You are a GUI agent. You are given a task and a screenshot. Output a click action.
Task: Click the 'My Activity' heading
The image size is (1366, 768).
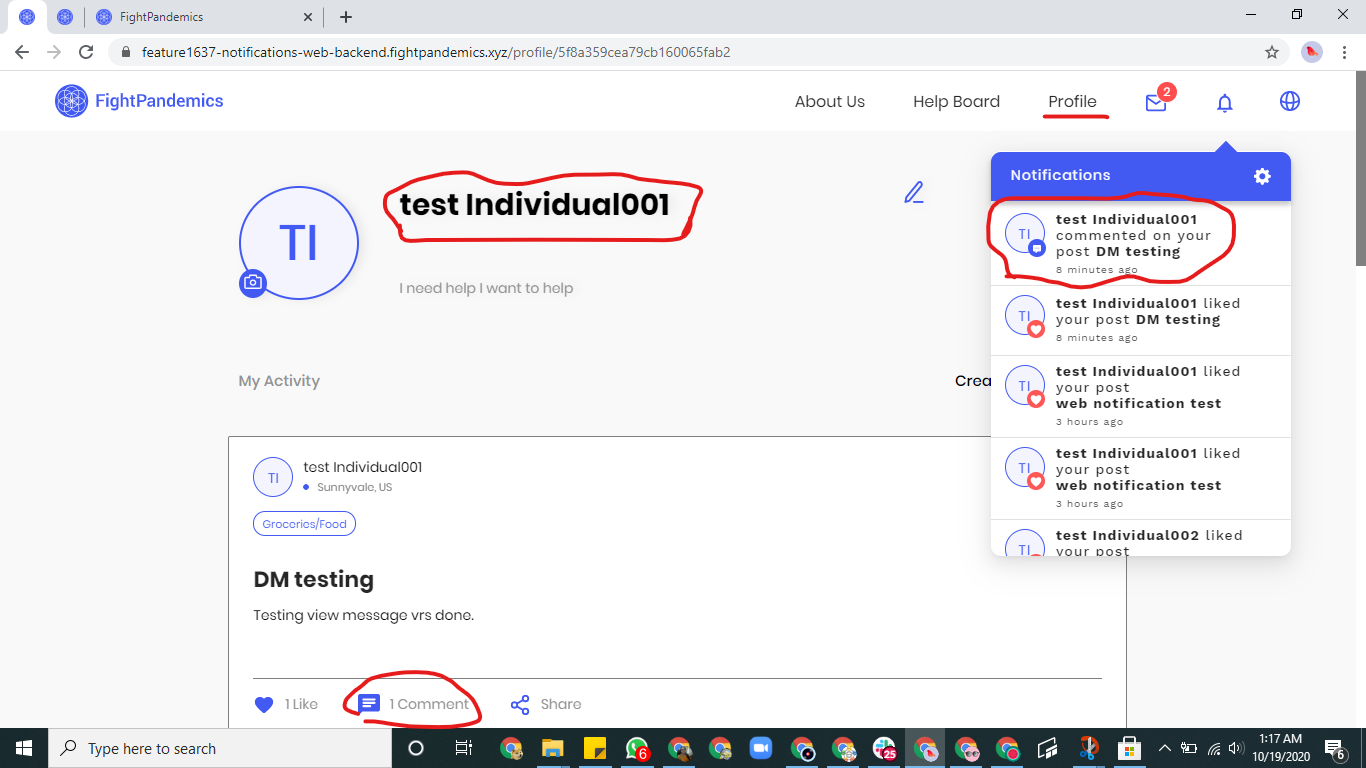(x=279, y=381)
